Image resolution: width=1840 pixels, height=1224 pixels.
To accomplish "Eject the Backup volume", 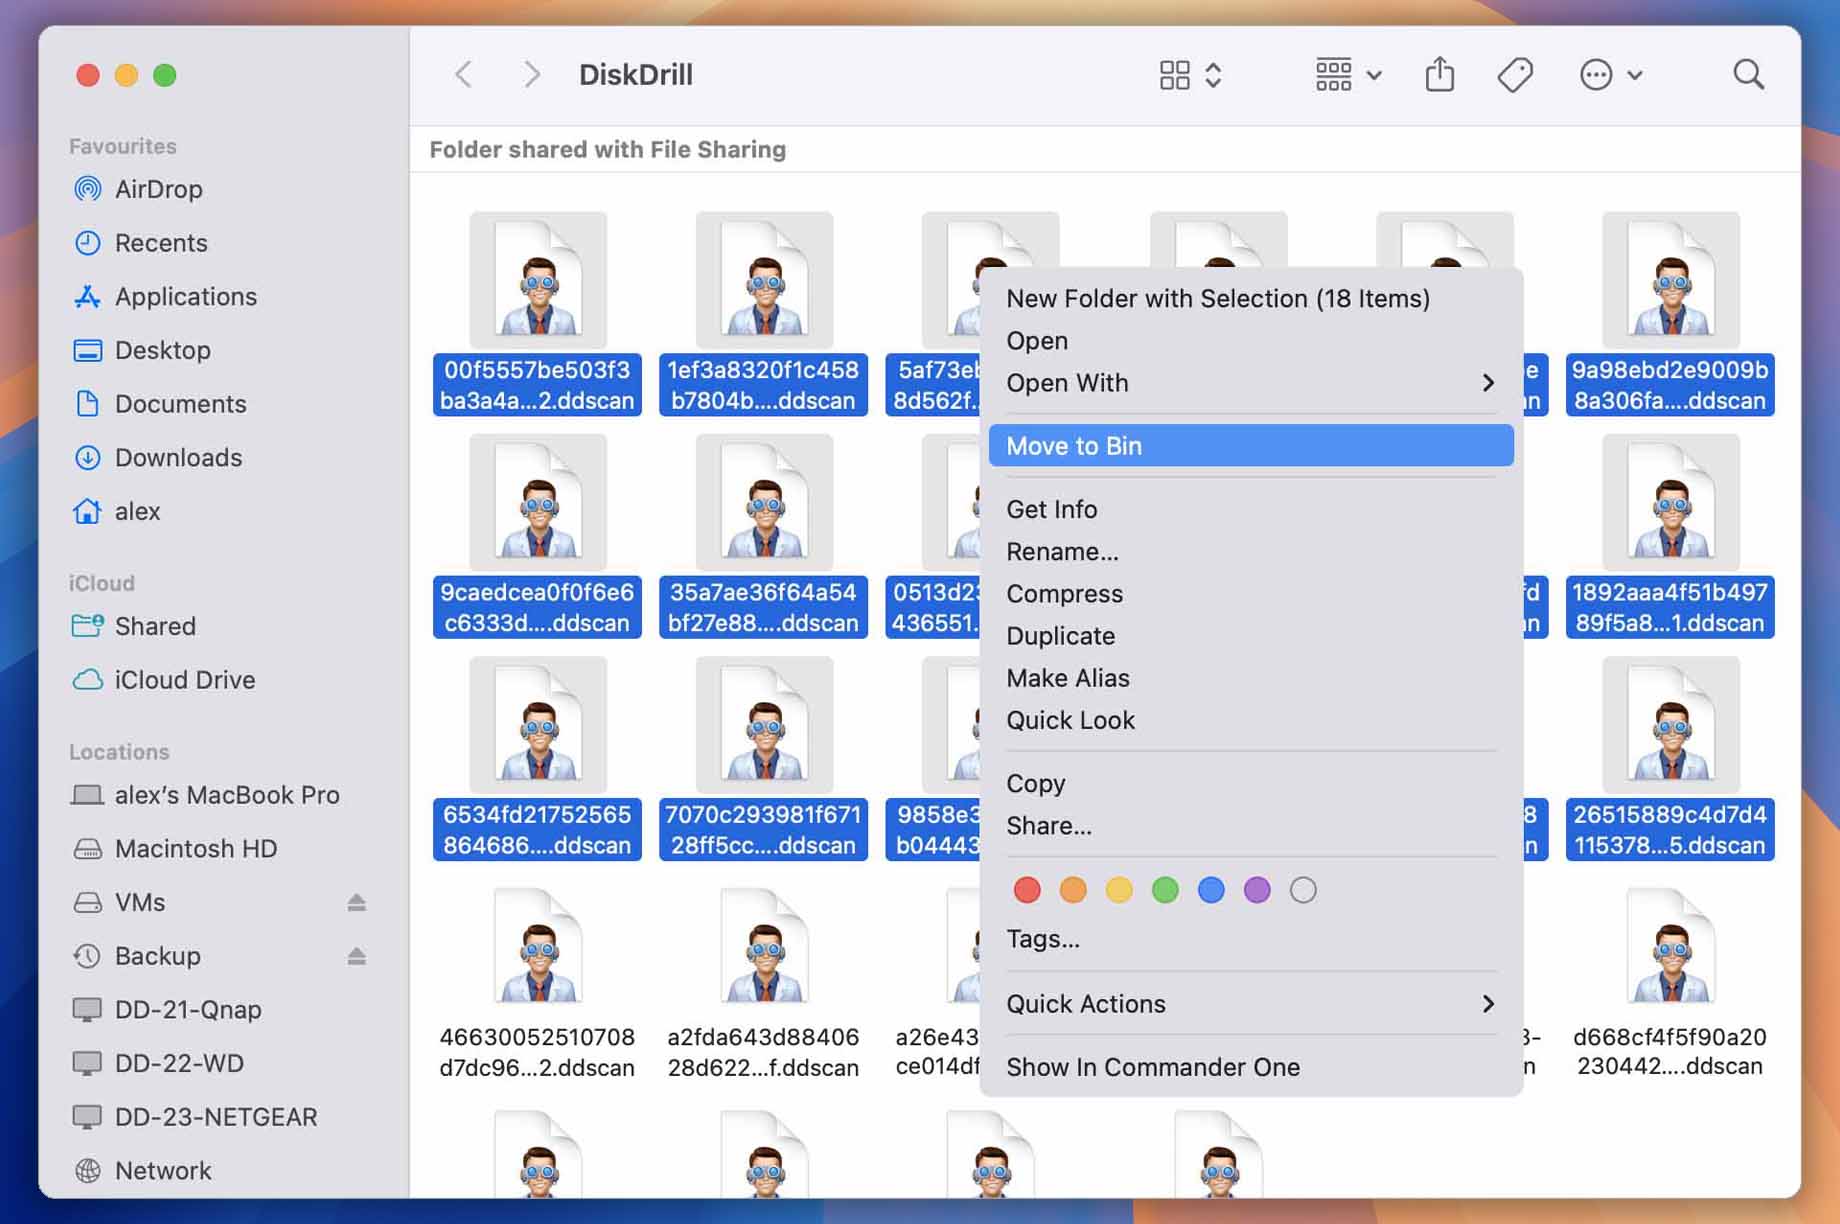I will [357, 957].
